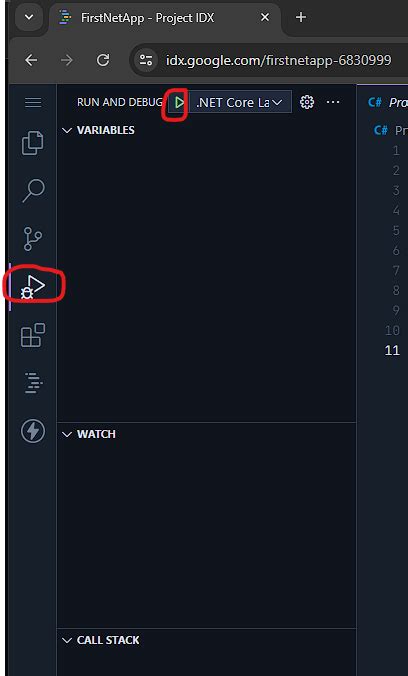The image size is (408, 676).
Task: Open the hamburger menu icon
Action: pyautogui.click(x=33, y=103)
